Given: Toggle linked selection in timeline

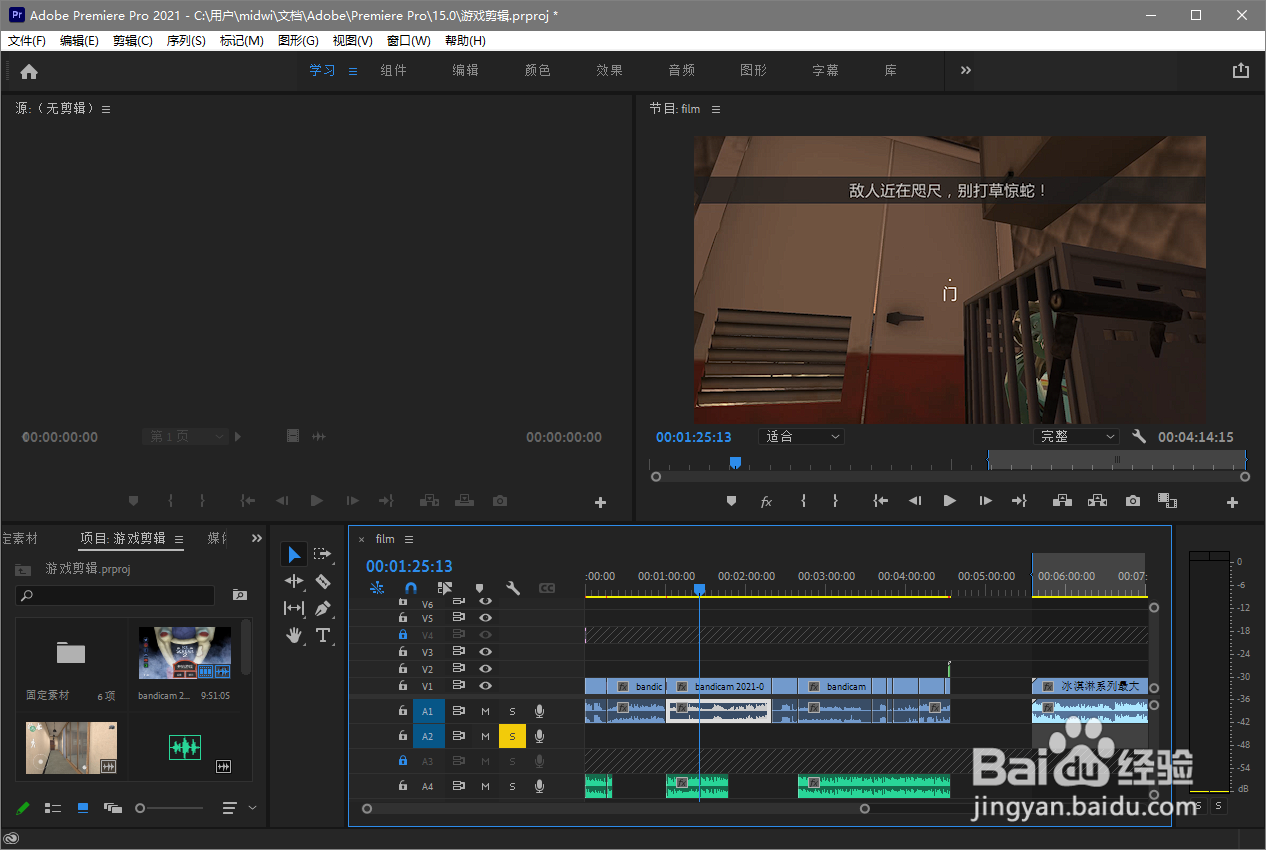Looking at the screenshot, I should 445,589.
